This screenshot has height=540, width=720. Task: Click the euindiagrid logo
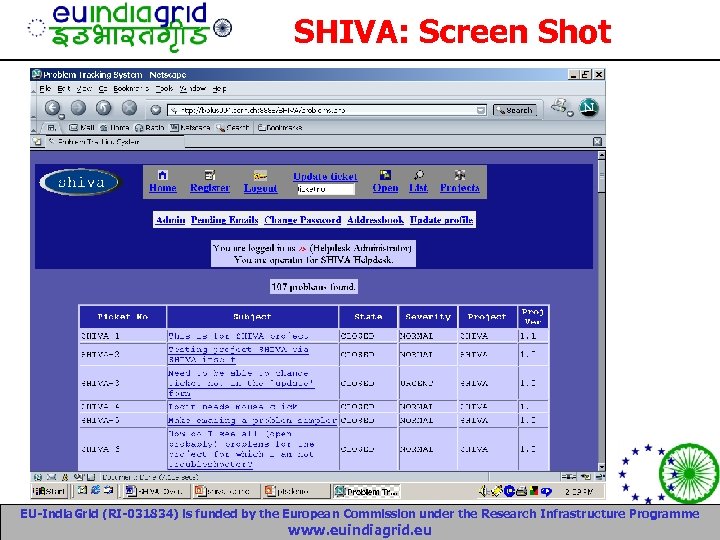(x=129, y=28)
